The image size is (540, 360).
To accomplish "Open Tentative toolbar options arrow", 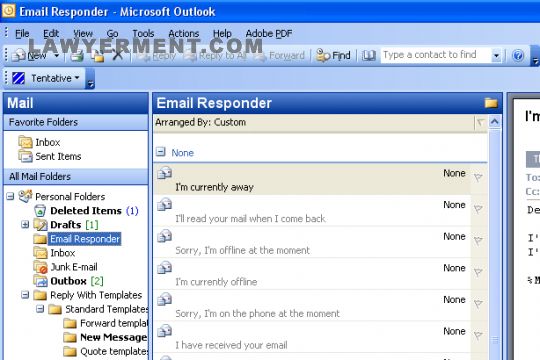I will coord(90,79).
